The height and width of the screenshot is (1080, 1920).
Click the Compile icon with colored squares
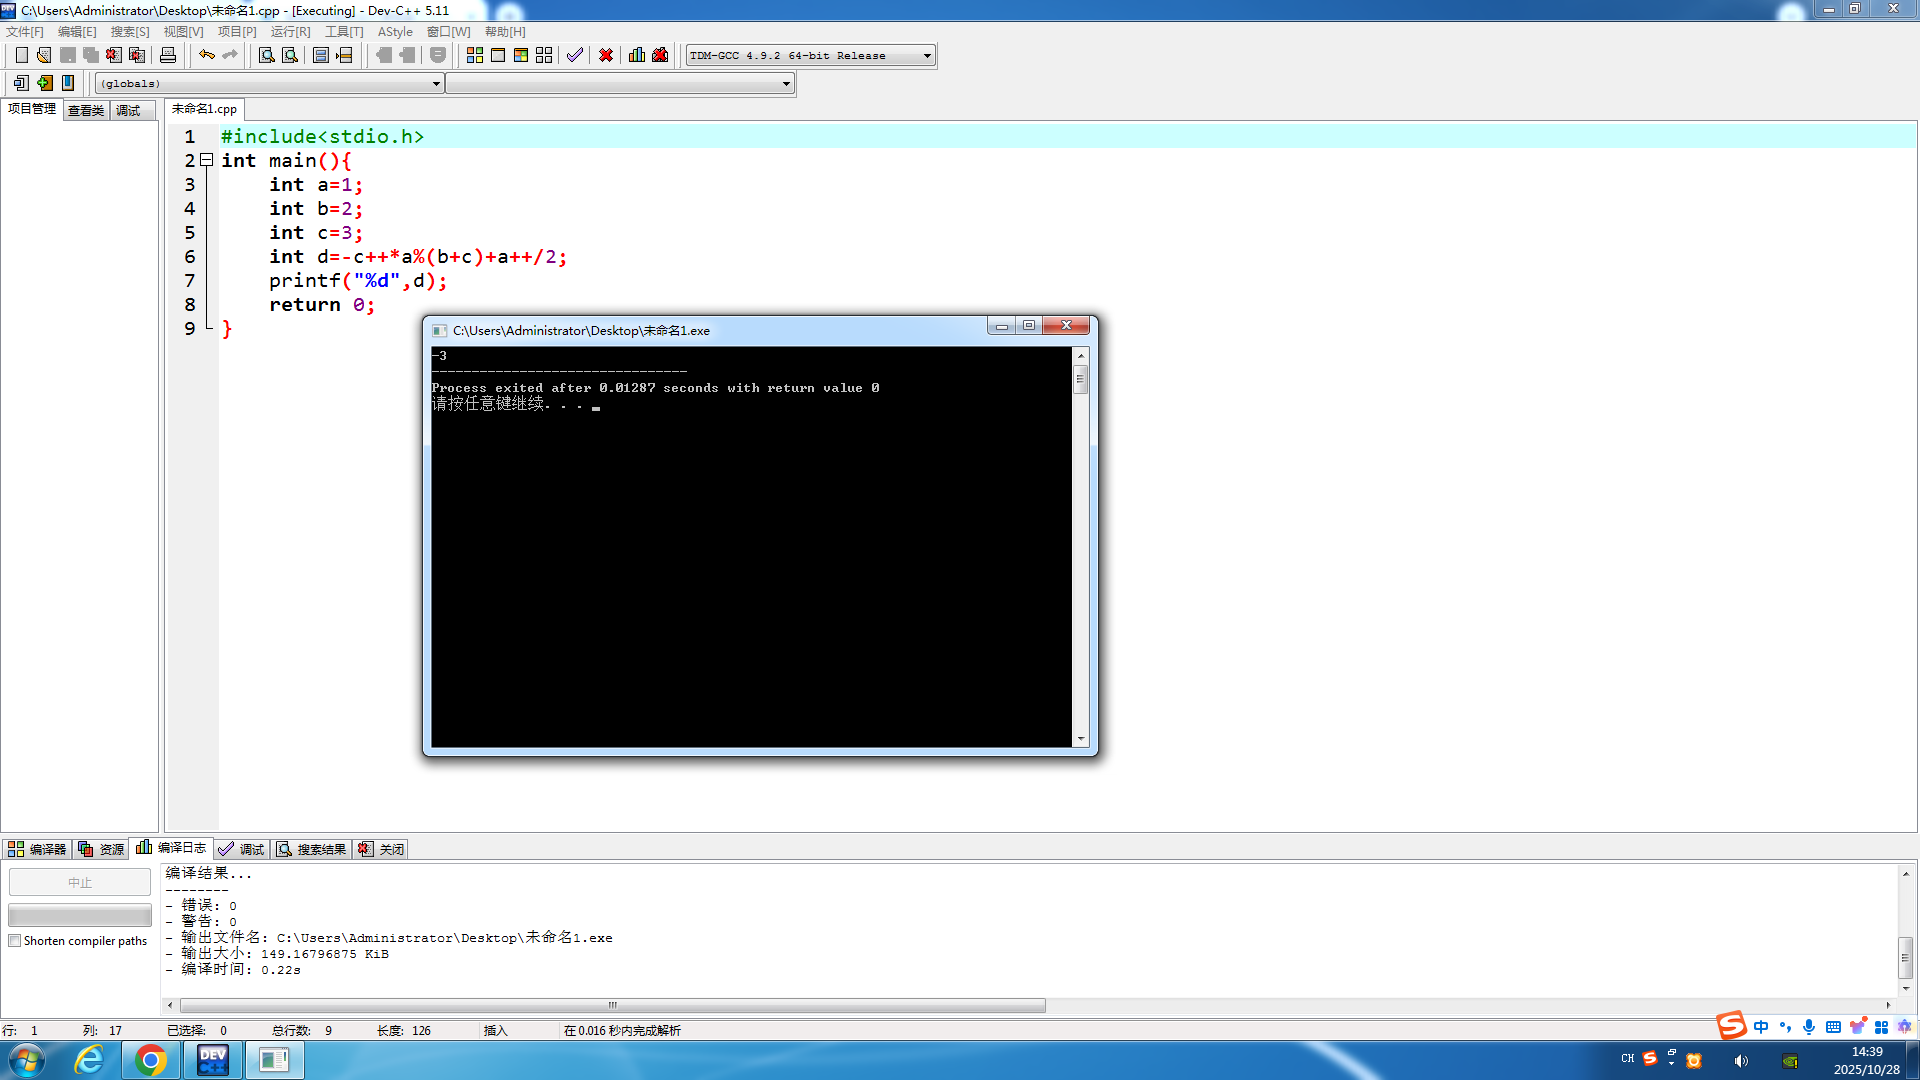coord(475,55)
